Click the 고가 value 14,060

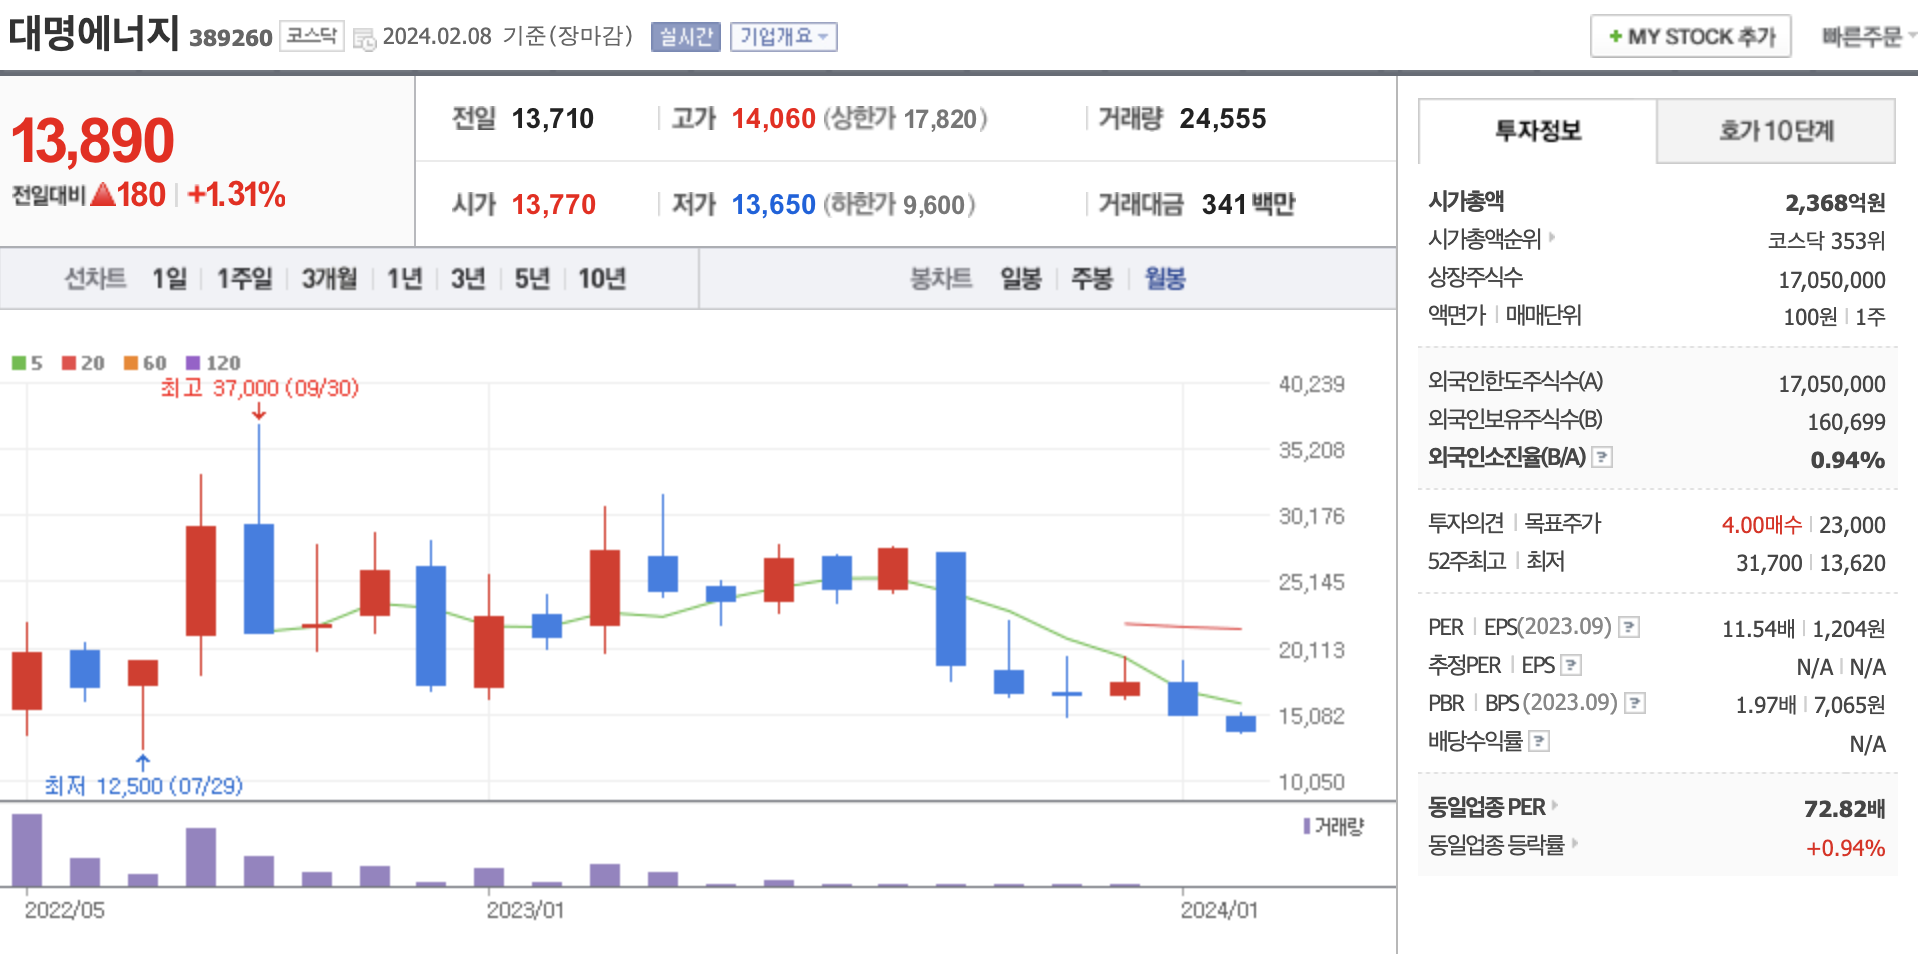pos(774,119)
